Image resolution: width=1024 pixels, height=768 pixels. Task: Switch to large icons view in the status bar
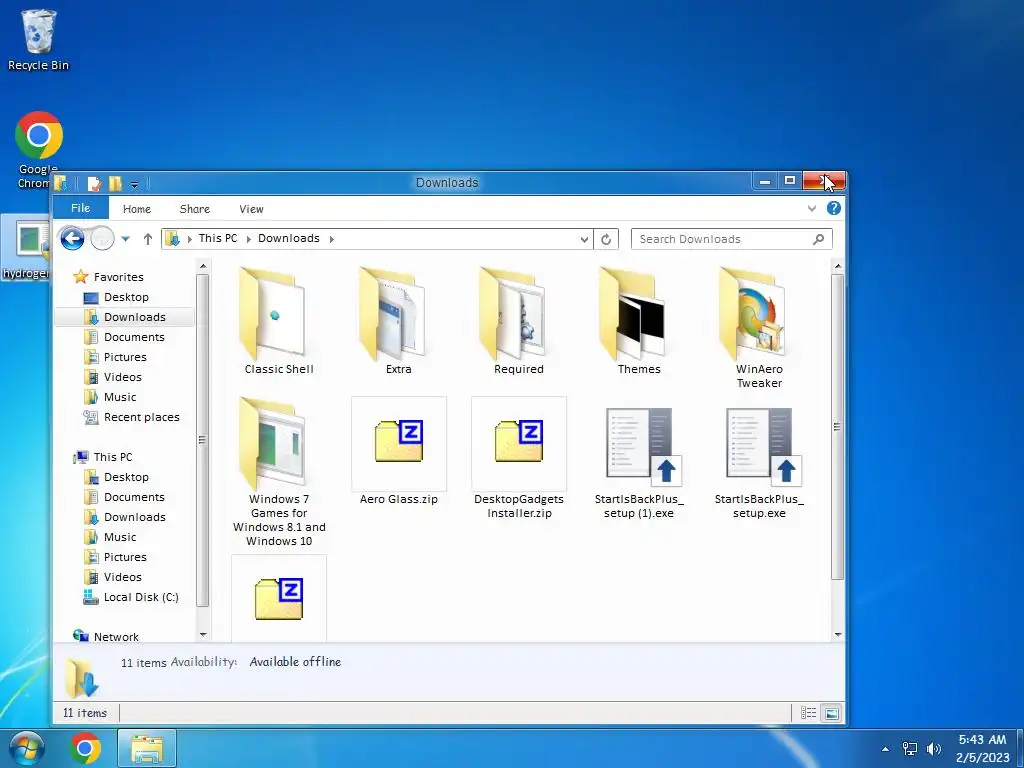pos(831,713)
